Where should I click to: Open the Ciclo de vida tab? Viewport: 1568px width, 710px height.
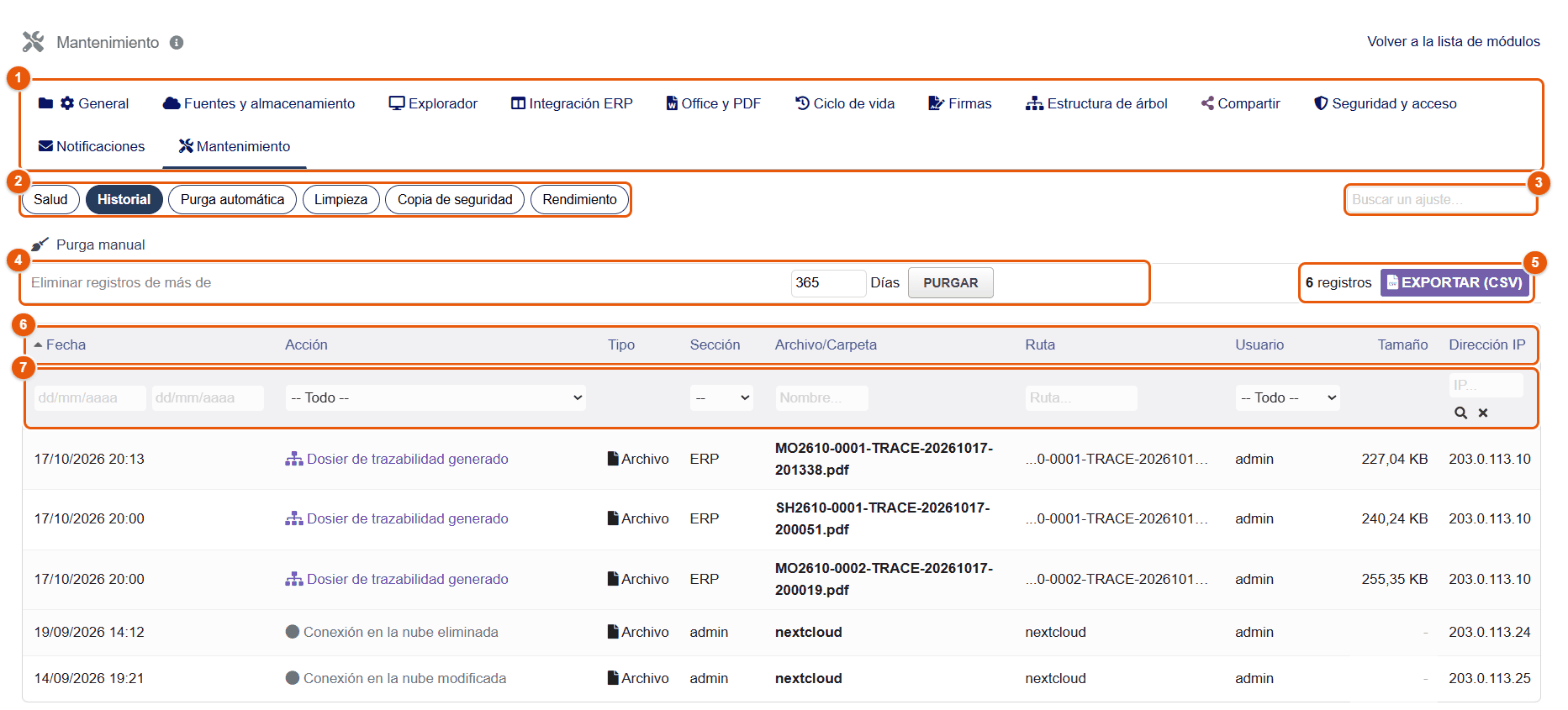pyautogui.click(x=845, y=103)
